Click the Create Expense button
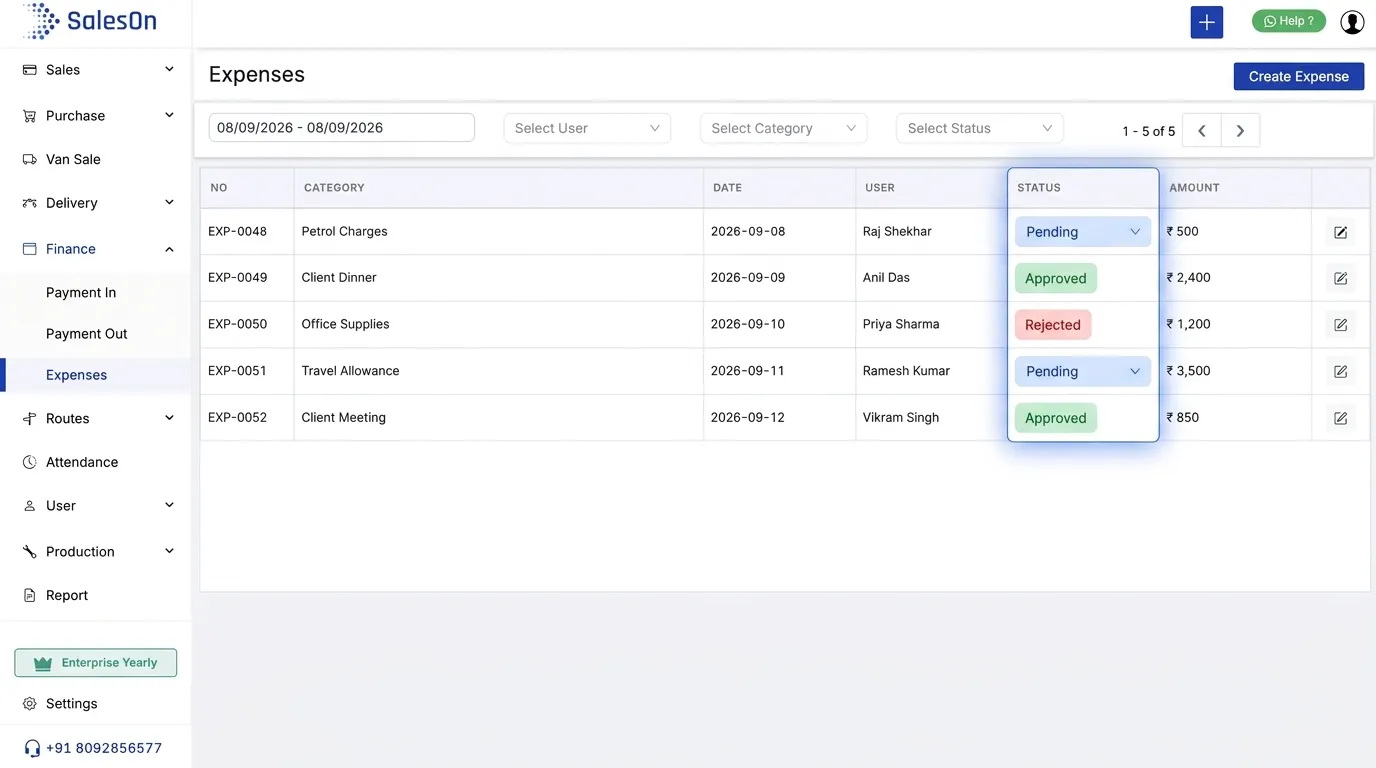Screen dimensions: 1376x768 click(1298, 76)
